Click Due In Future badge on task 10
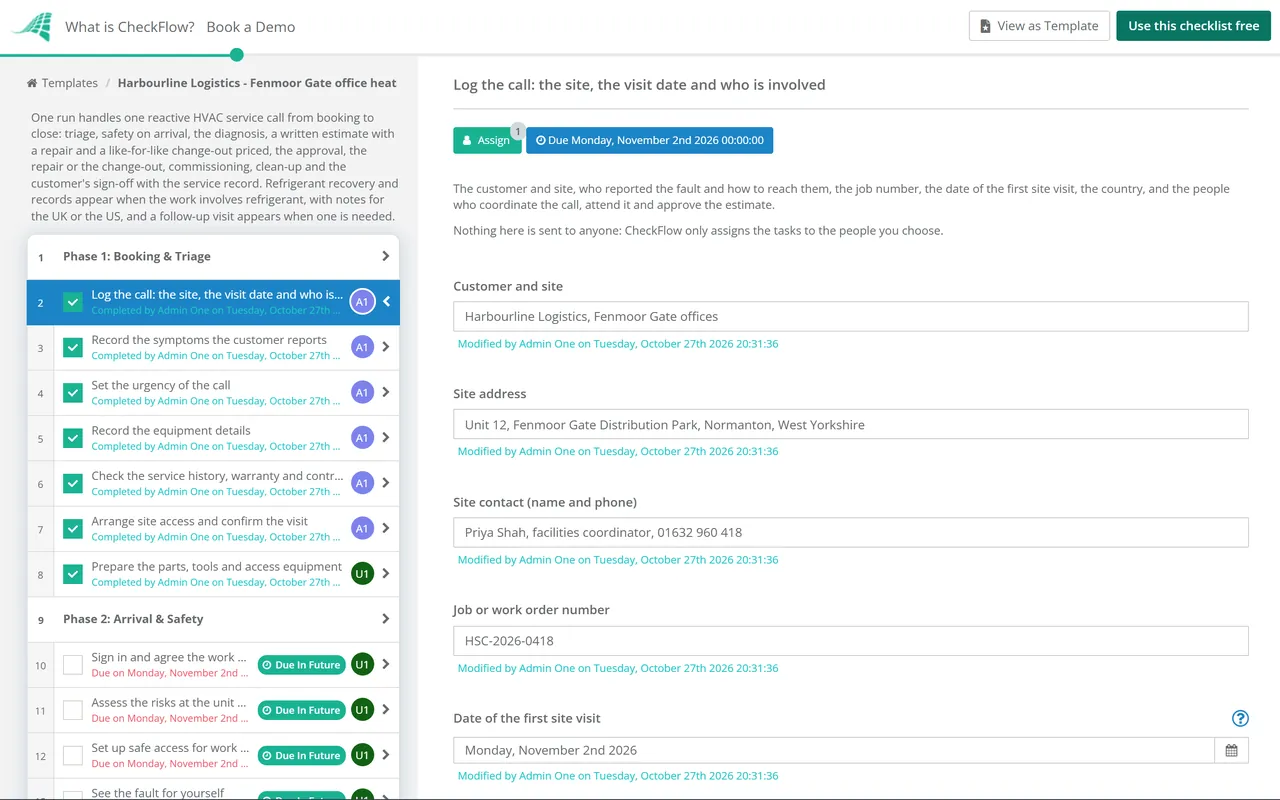1280x800 pixels. click(x=301, y=665)
